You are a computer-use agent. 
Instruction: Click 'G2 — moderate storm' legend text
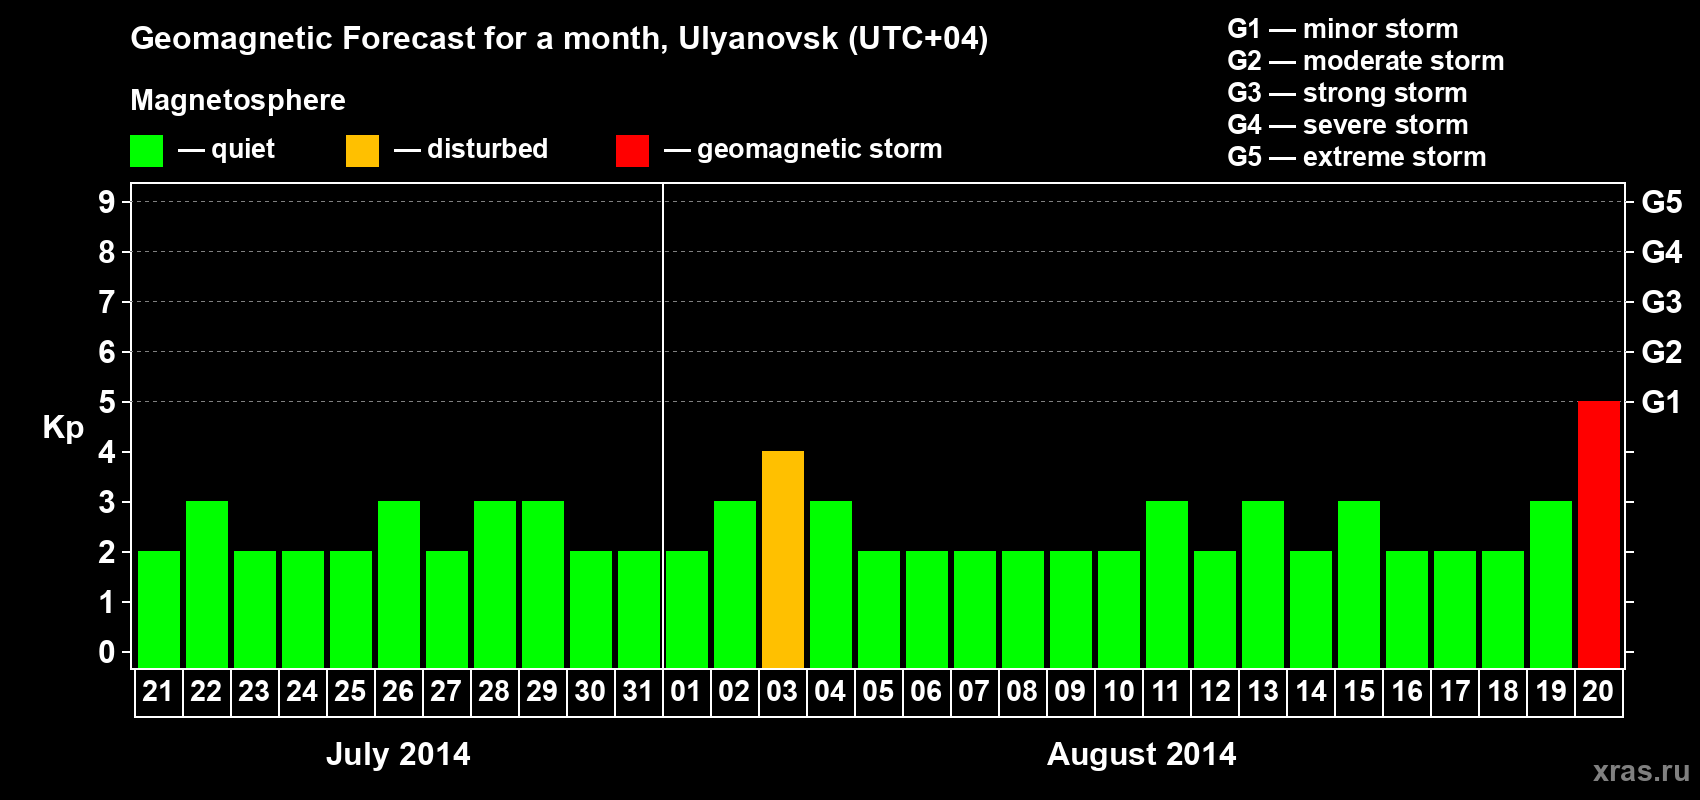1365,61
